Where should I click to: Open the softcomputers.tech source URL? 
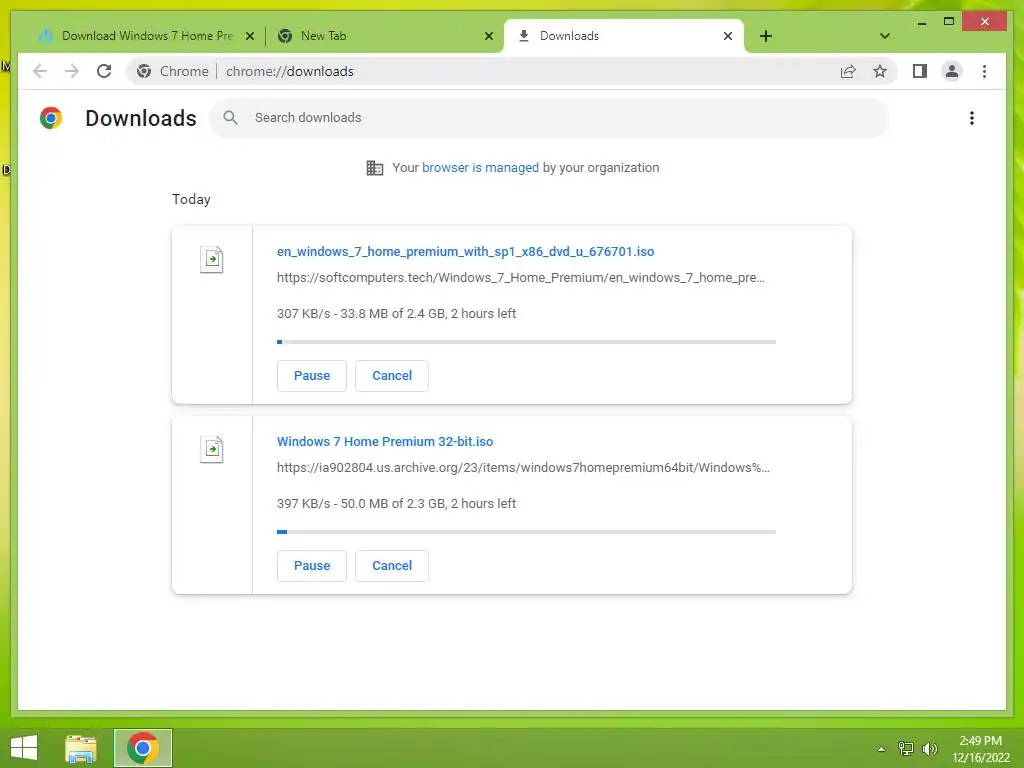pos(520,278)
